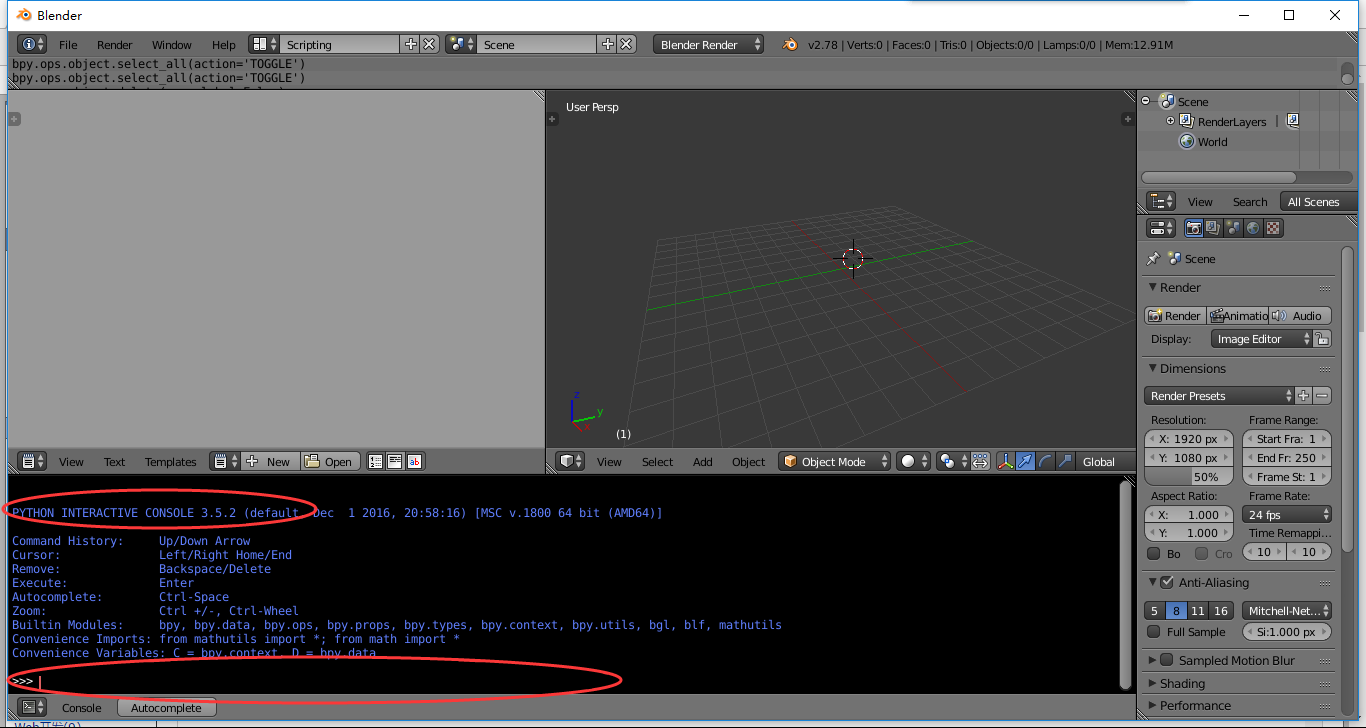
Task: Open the Render Presets dropdown
Action: click(1219, 395)
